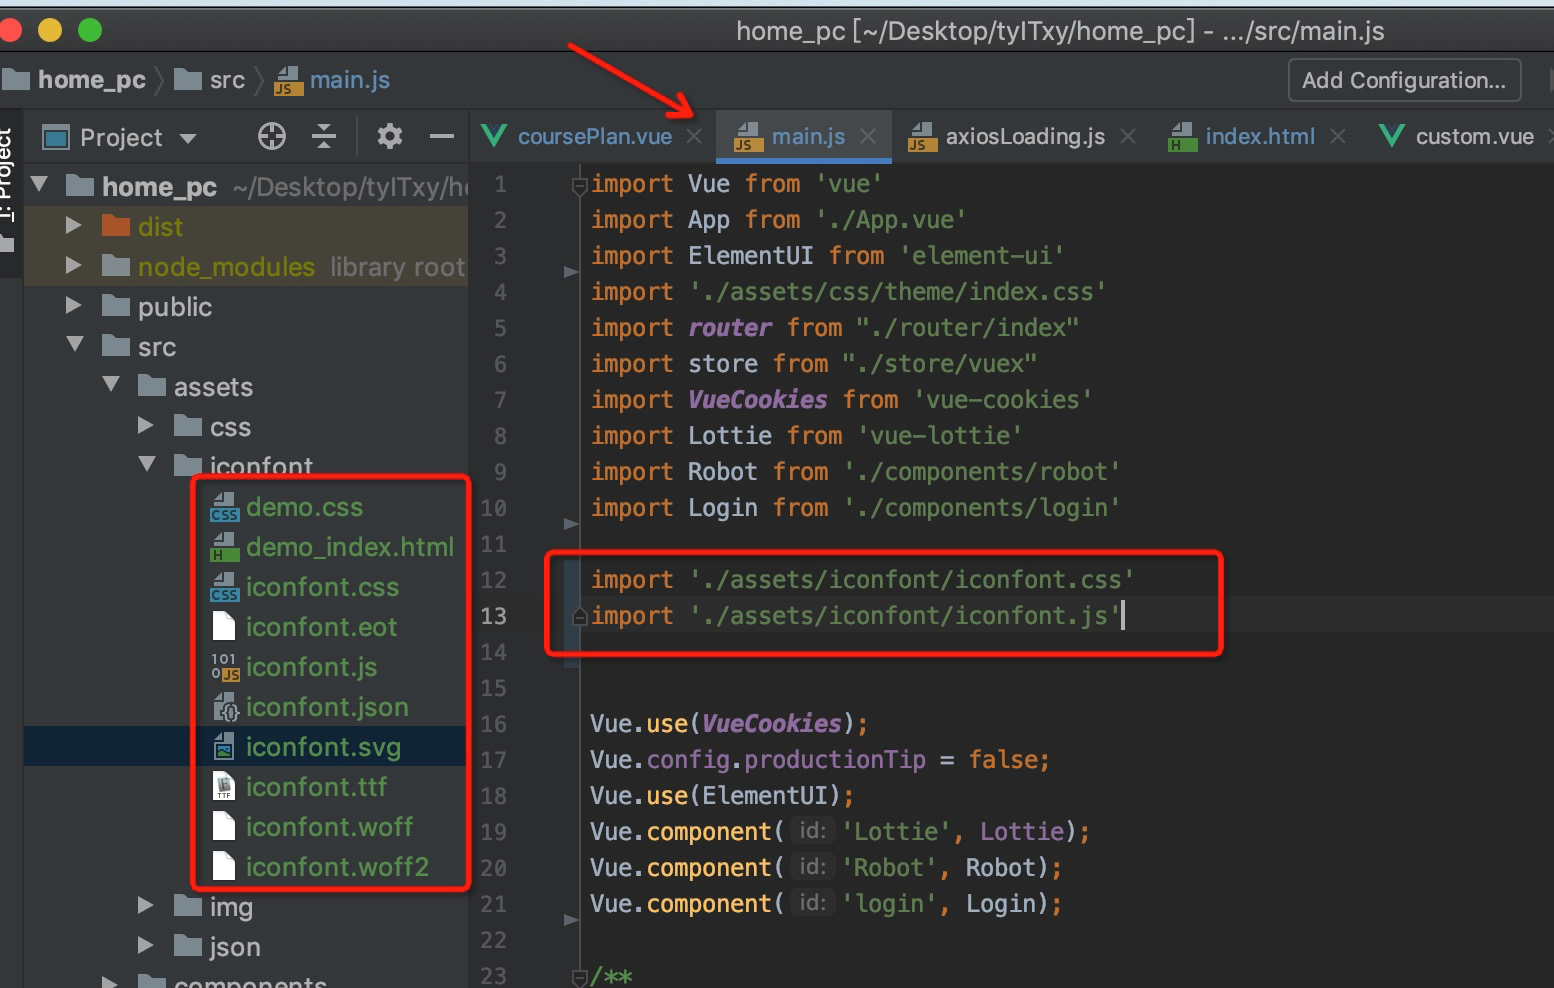Expand the public folder

[x=73, y=305]
